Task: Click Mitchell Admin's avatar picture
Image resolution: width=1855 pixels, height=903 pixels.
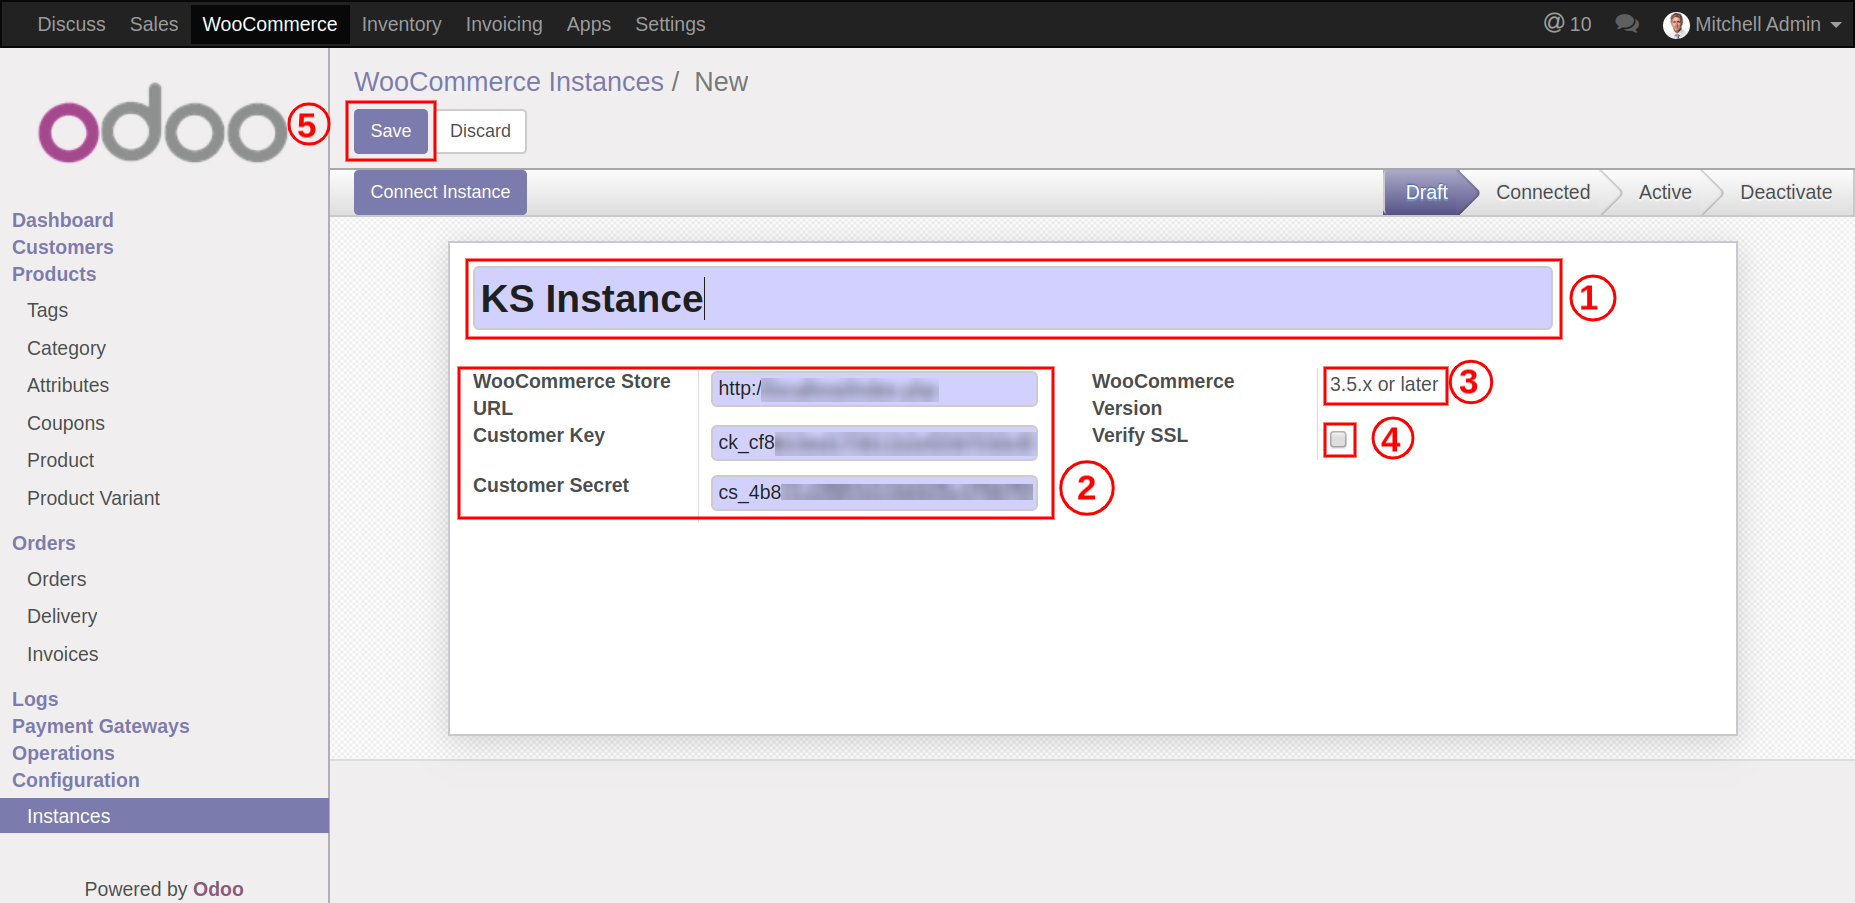Action: (1675, 25)
